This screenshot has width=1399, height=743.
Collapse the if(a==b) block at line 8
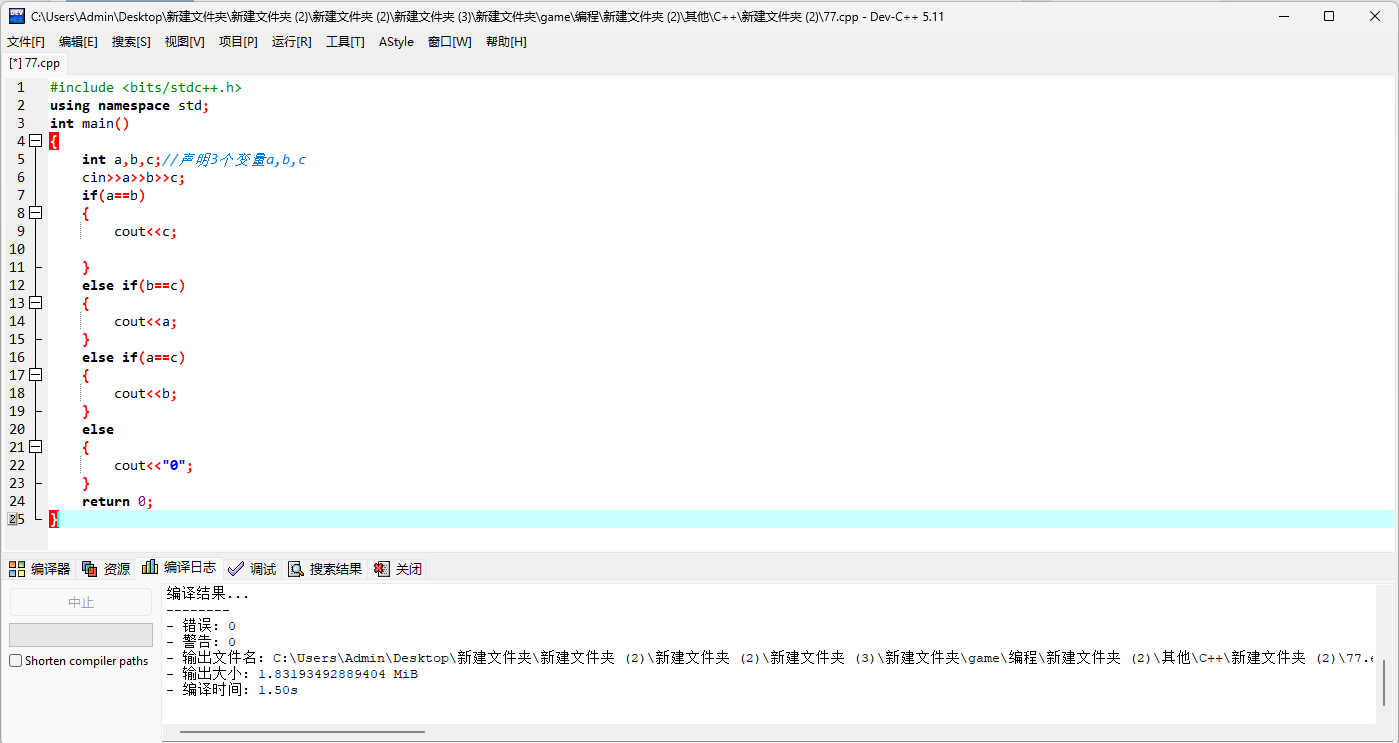[x=36, y=213]
